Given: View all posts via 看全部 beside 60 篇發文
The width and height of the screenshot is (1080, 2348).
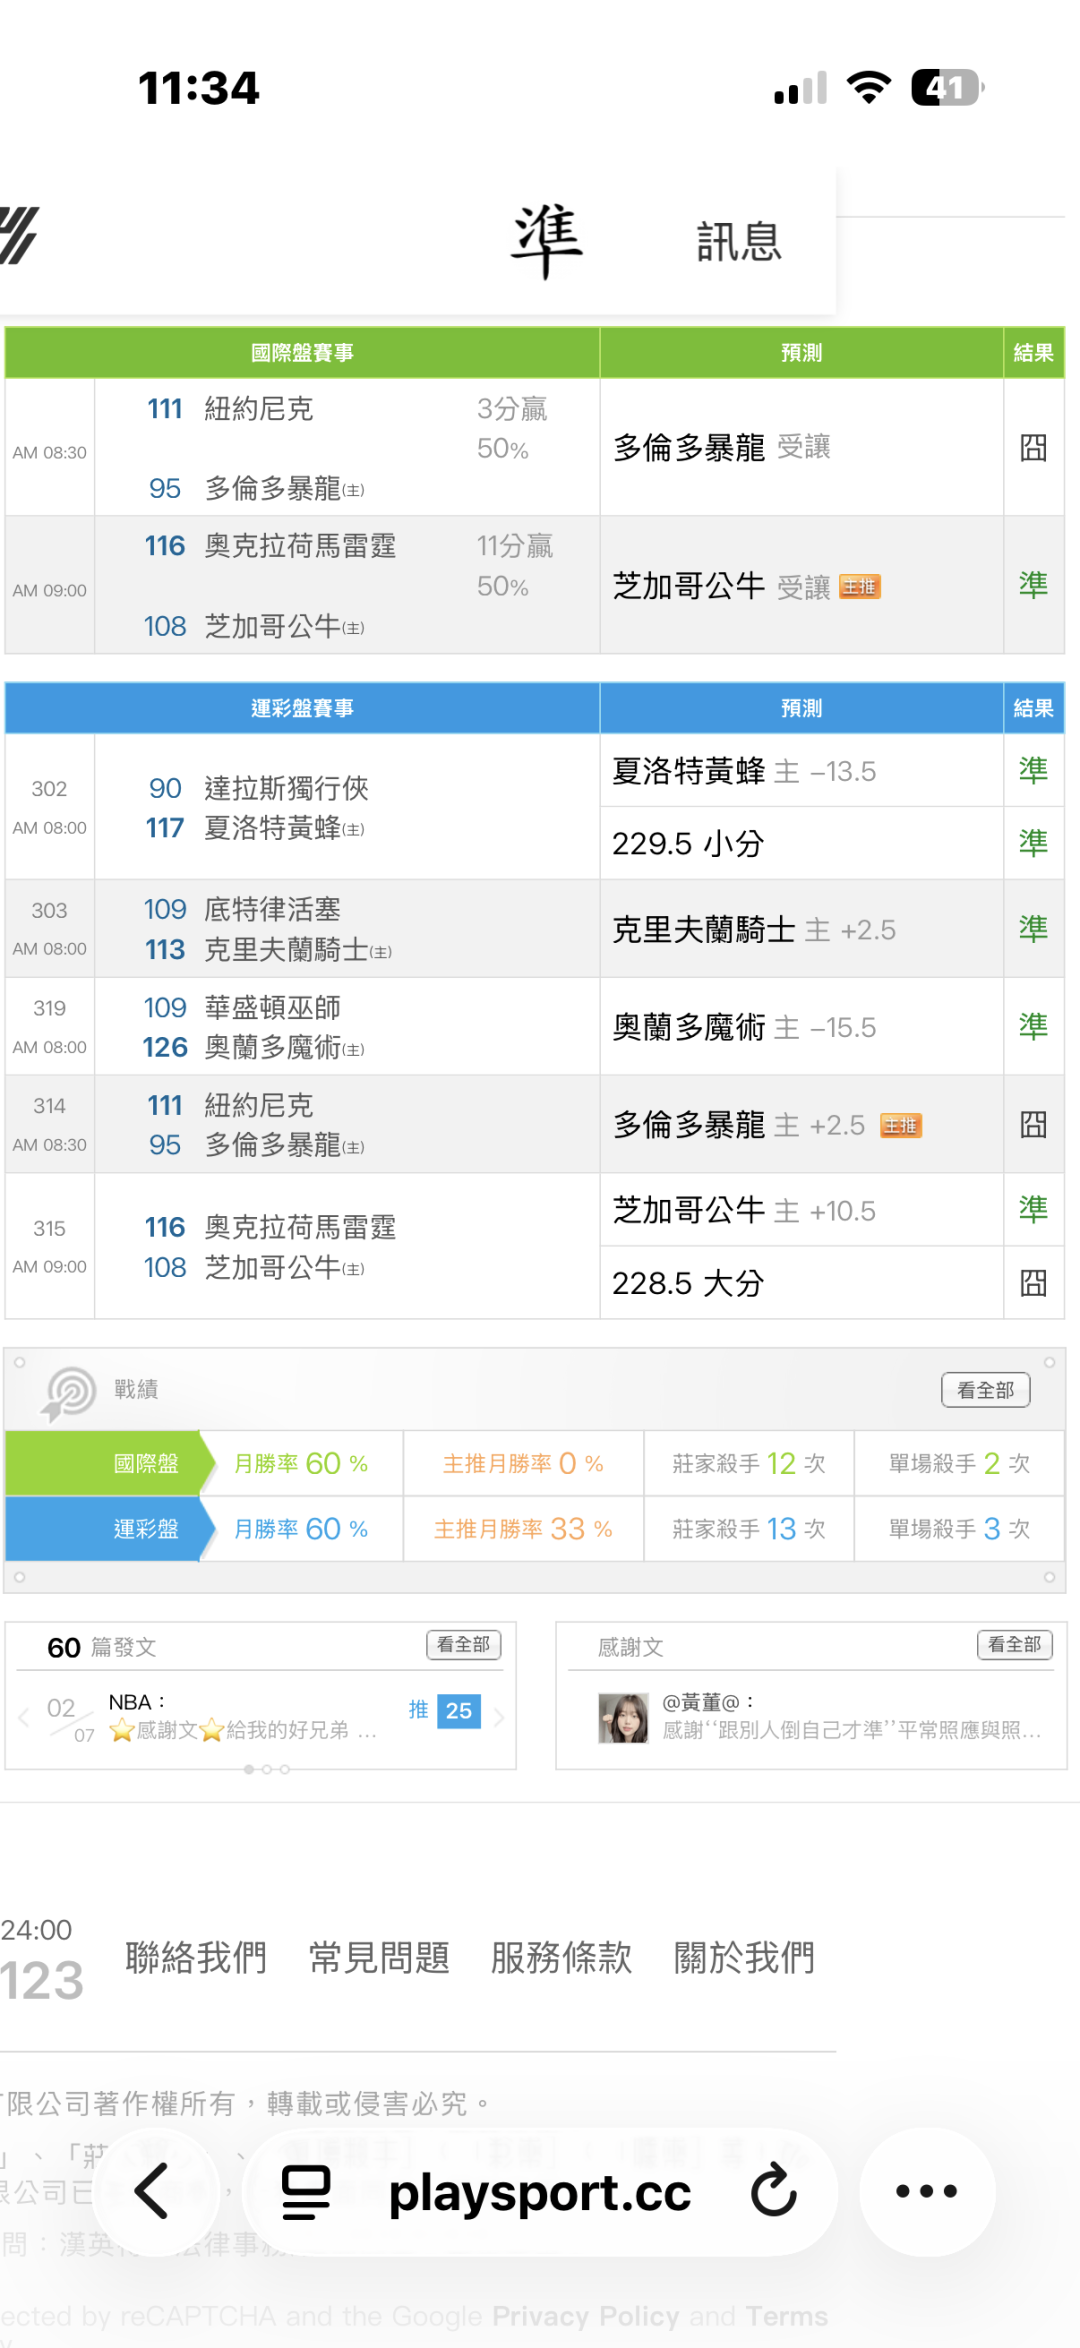Looking at the screenshot, I should pos(463,1645).
